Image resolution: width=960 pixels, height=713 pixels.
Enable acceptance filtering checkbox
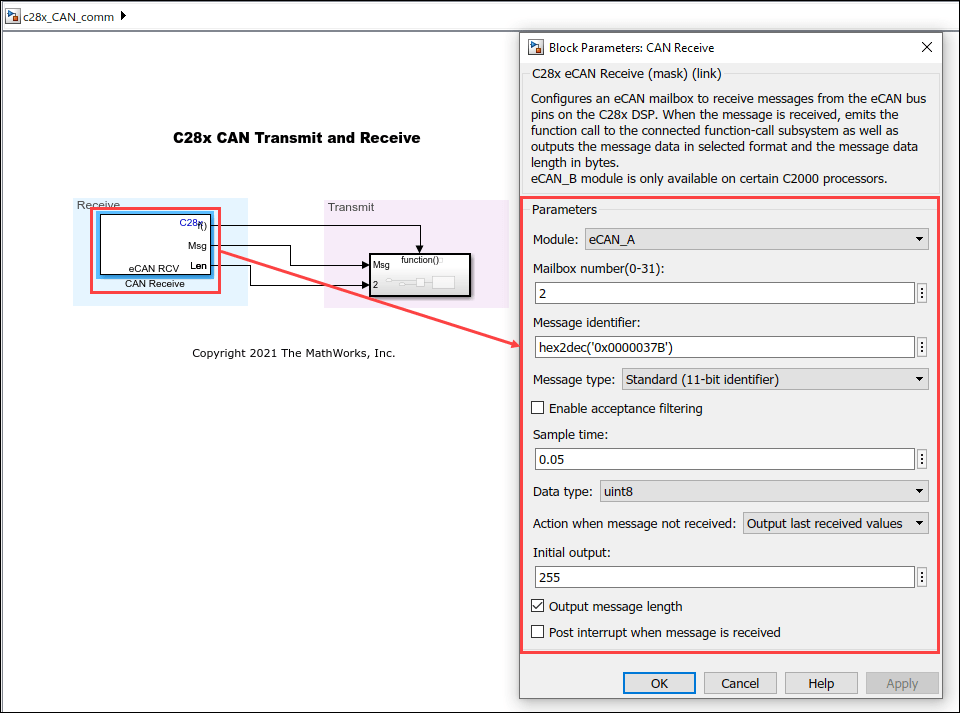pyautogui.click(x=538, y=408)
